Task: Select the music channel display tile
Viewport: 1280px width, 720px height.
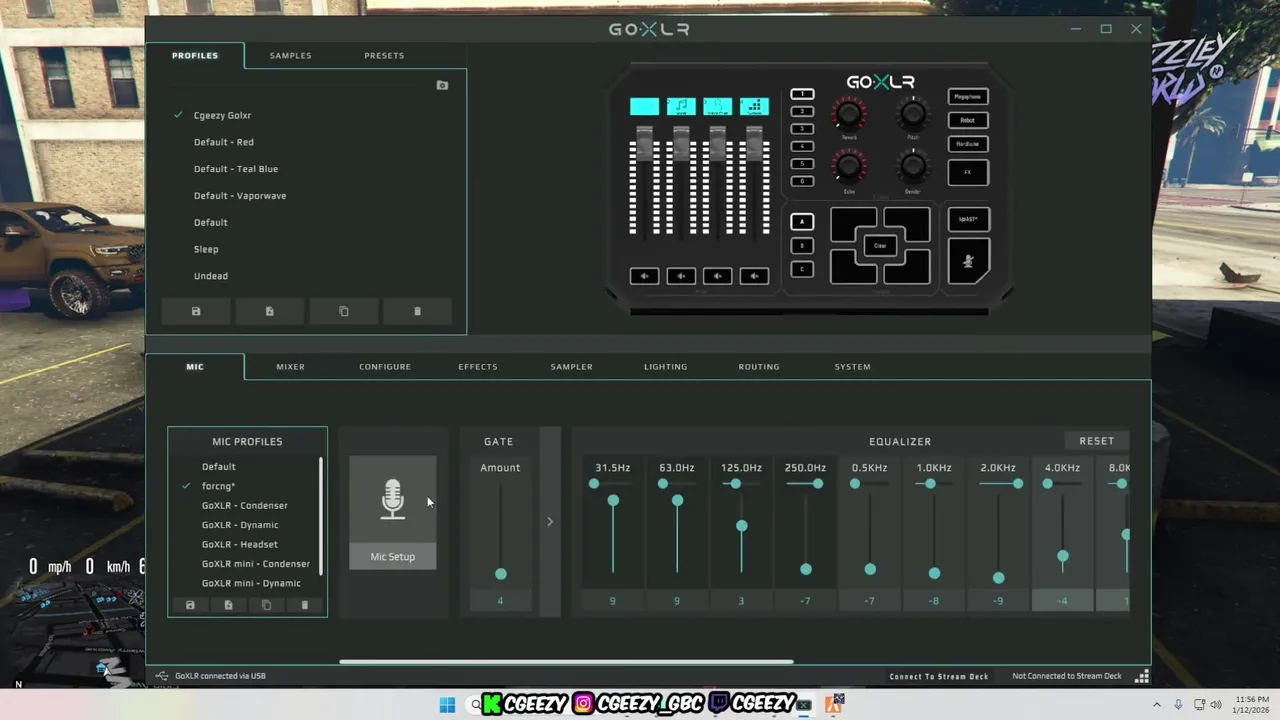Action: (x=681, y=106)
